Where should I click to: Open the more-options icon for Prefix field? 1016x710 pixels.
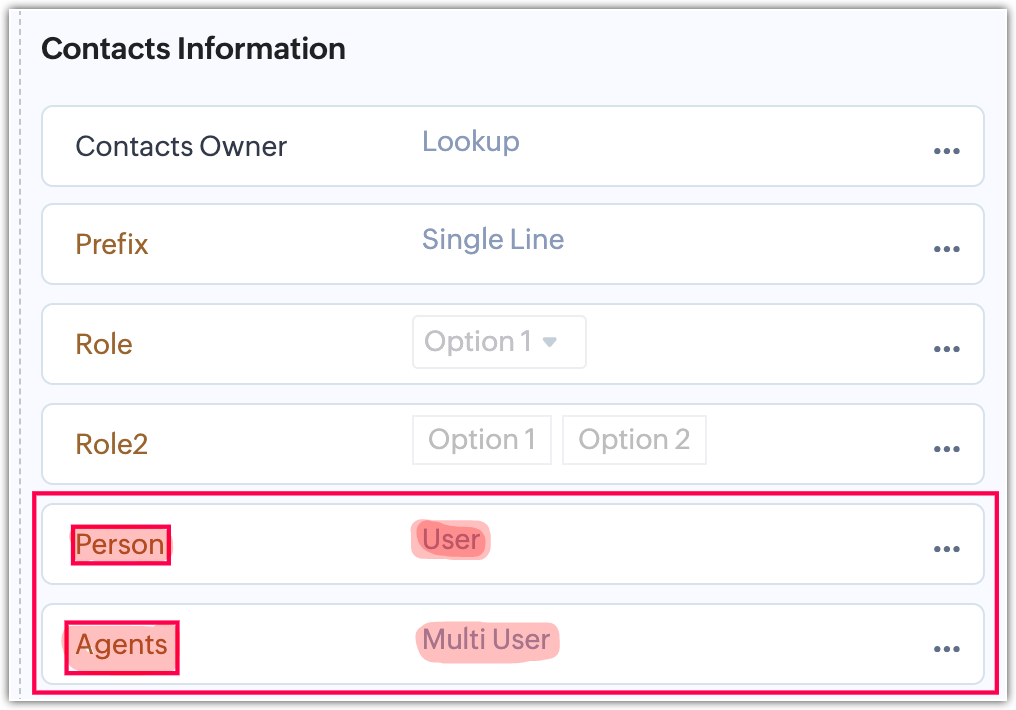click(x=946, y=249)
